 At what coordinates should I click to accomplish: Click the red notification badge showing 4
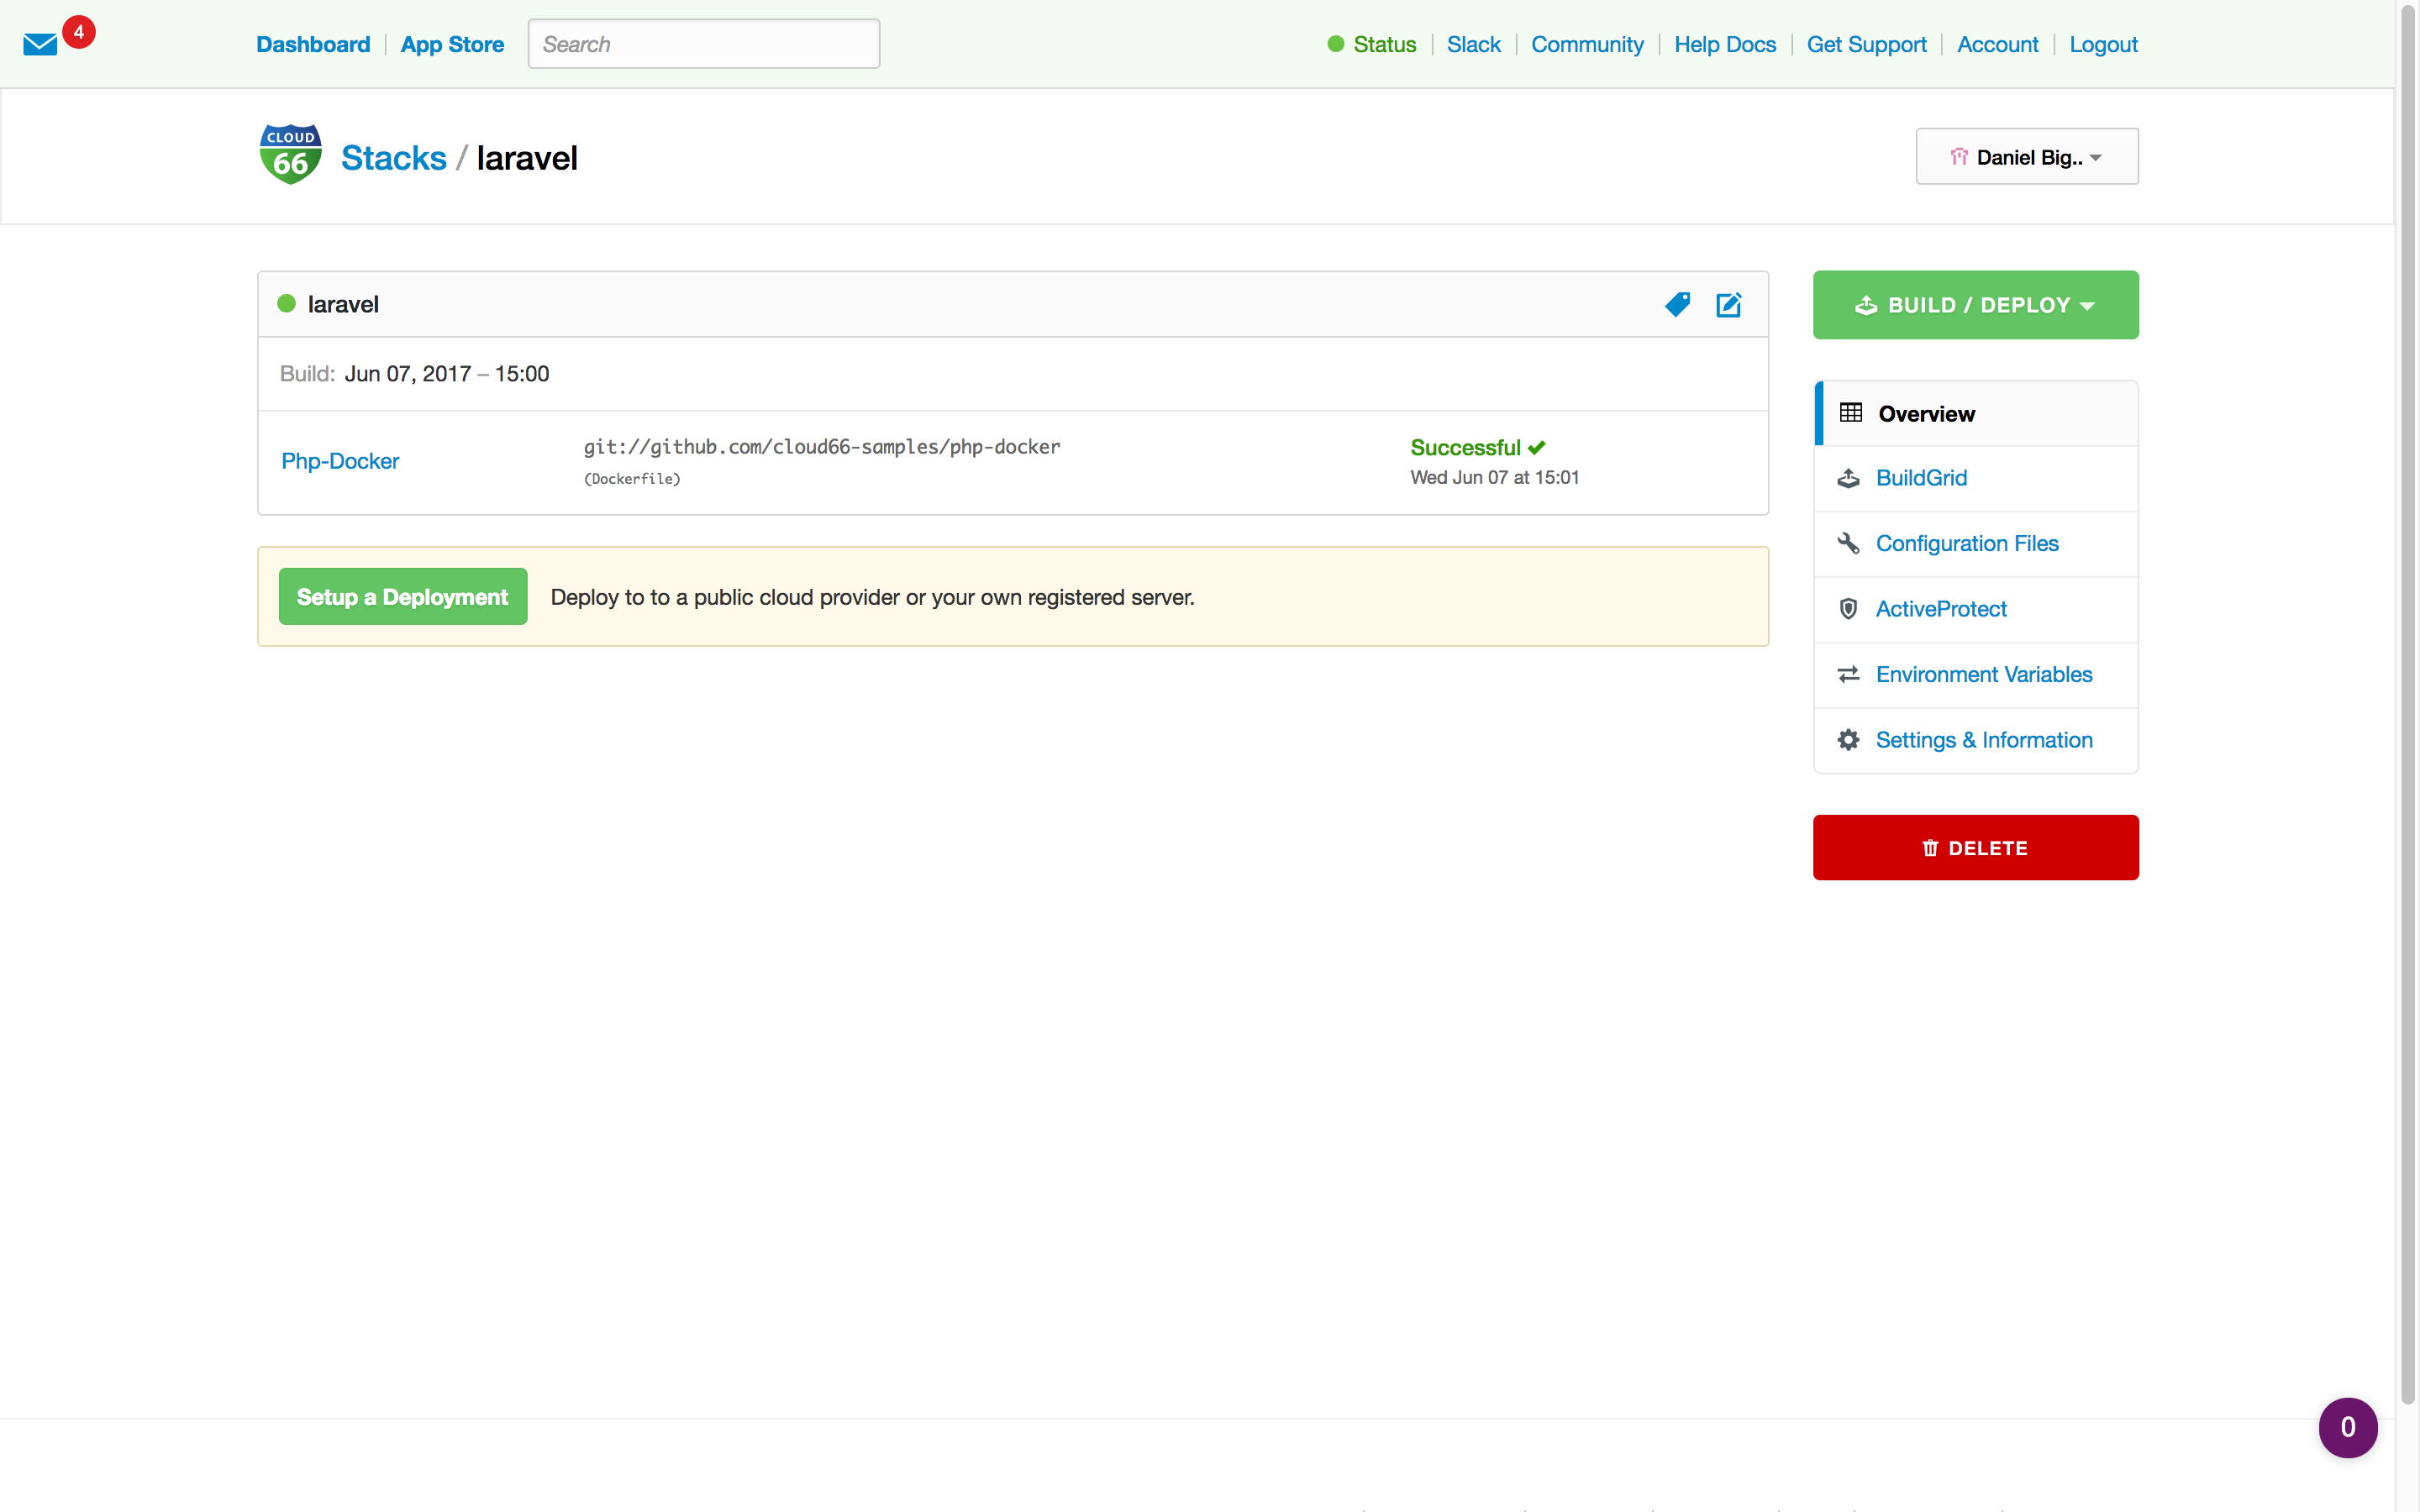79,32
